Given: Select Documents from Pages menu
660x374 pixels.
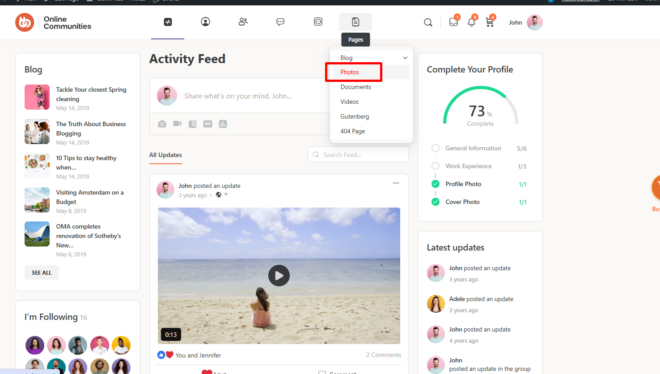Looking at the screenshot, I should coord(356,87).
